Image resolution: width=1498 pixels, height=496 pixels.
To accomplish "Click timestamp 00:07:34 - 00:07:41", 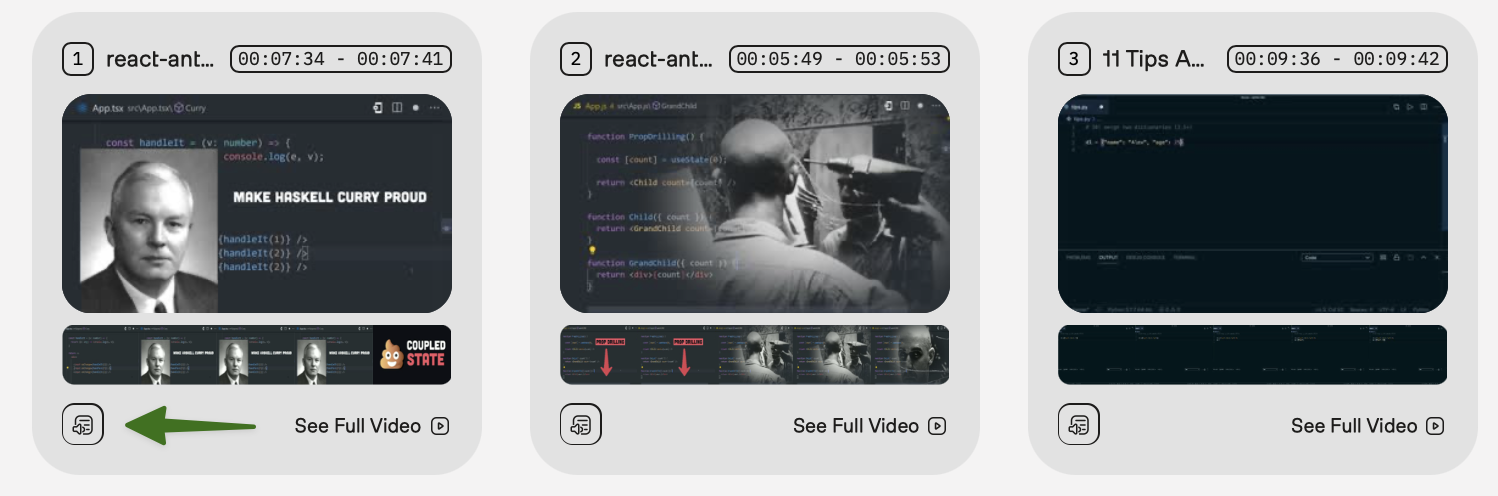I will coord(341,59).
